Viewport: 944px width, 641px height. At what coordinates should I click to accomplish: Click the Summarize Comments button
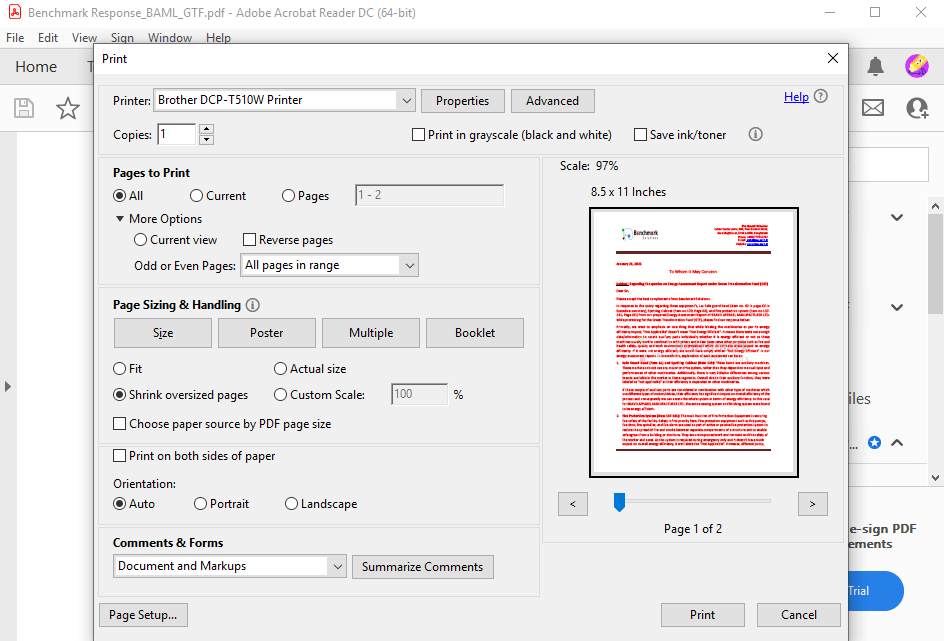[422, 566]
